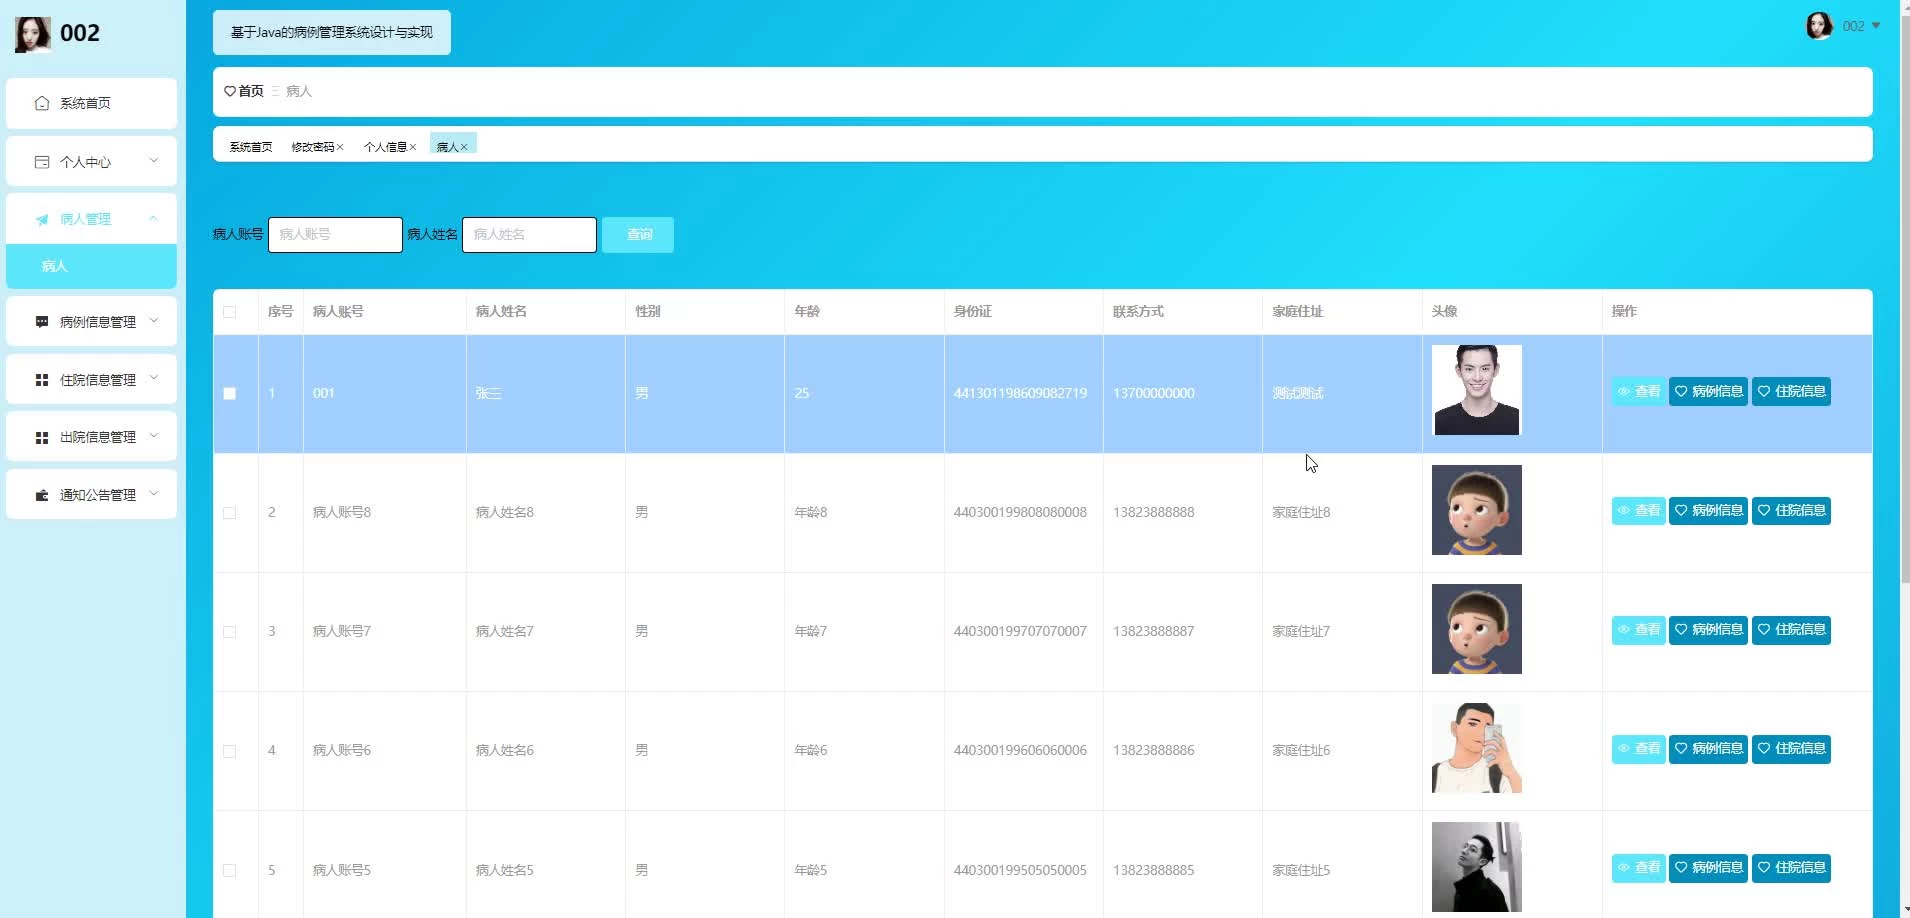Switch to the 个人信息 tab

click(x=385, y=147)
